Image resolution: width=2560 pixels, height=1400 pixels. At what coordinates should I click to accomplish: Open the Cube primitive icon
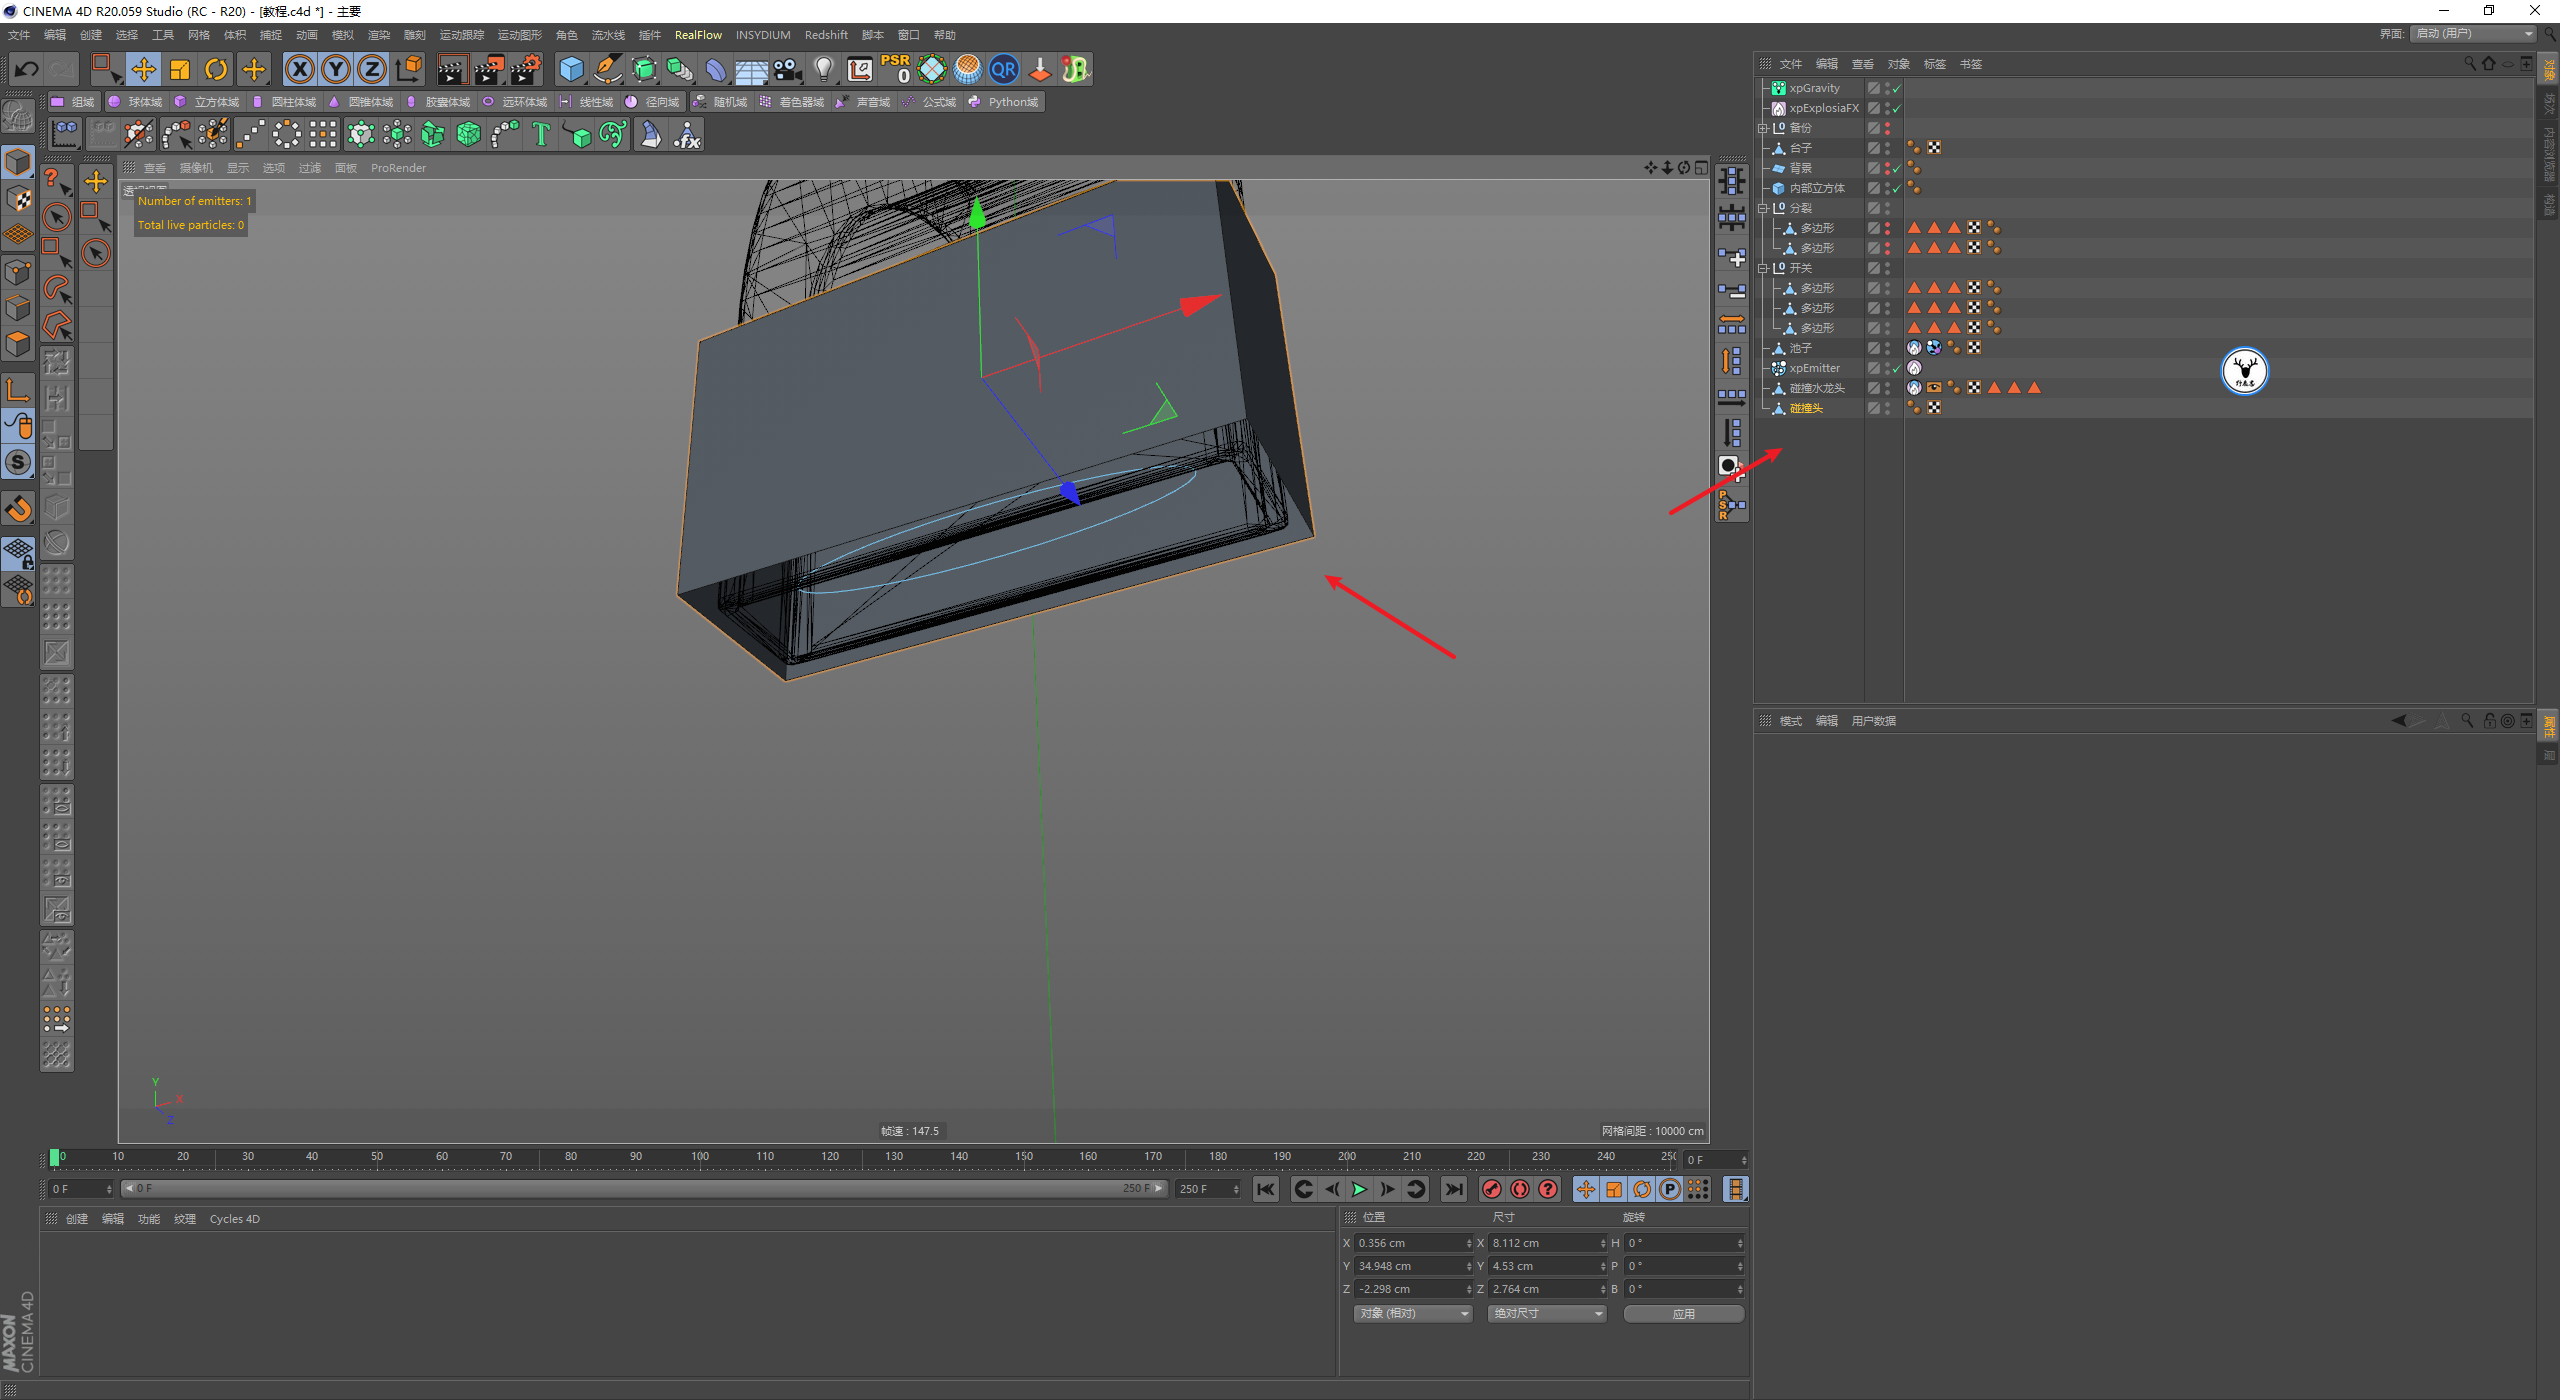point(571,69)
